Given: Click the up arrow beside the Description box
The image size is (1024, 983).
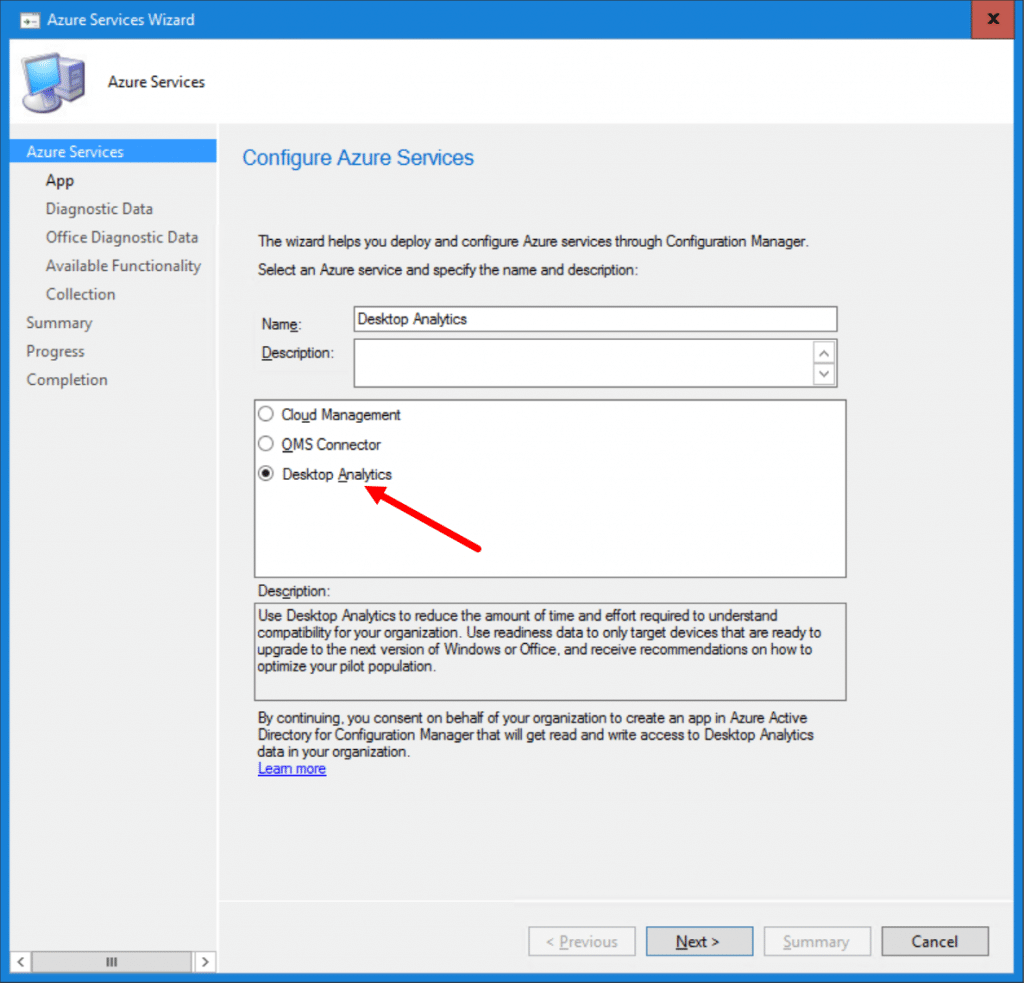Looking at the screenshot, I should click(x=823, y=352).
